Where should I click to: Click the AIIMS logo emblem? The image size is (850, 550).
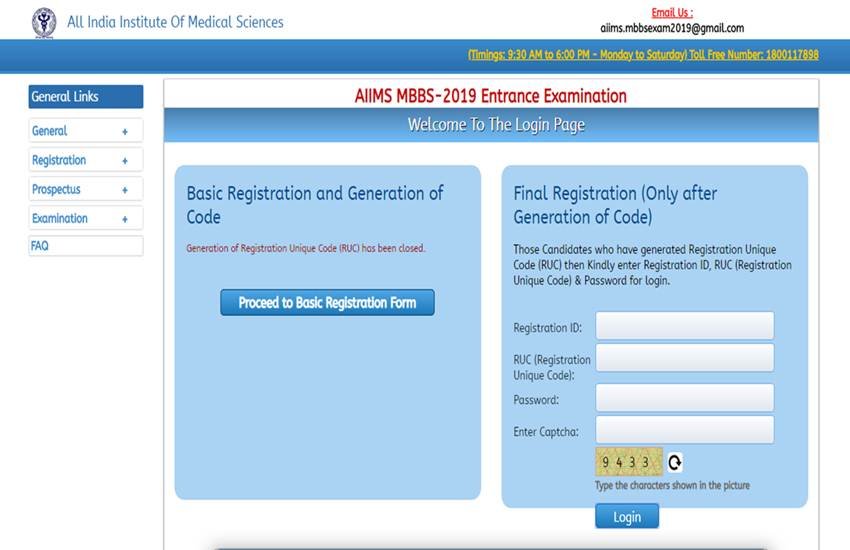click(44, 21)
